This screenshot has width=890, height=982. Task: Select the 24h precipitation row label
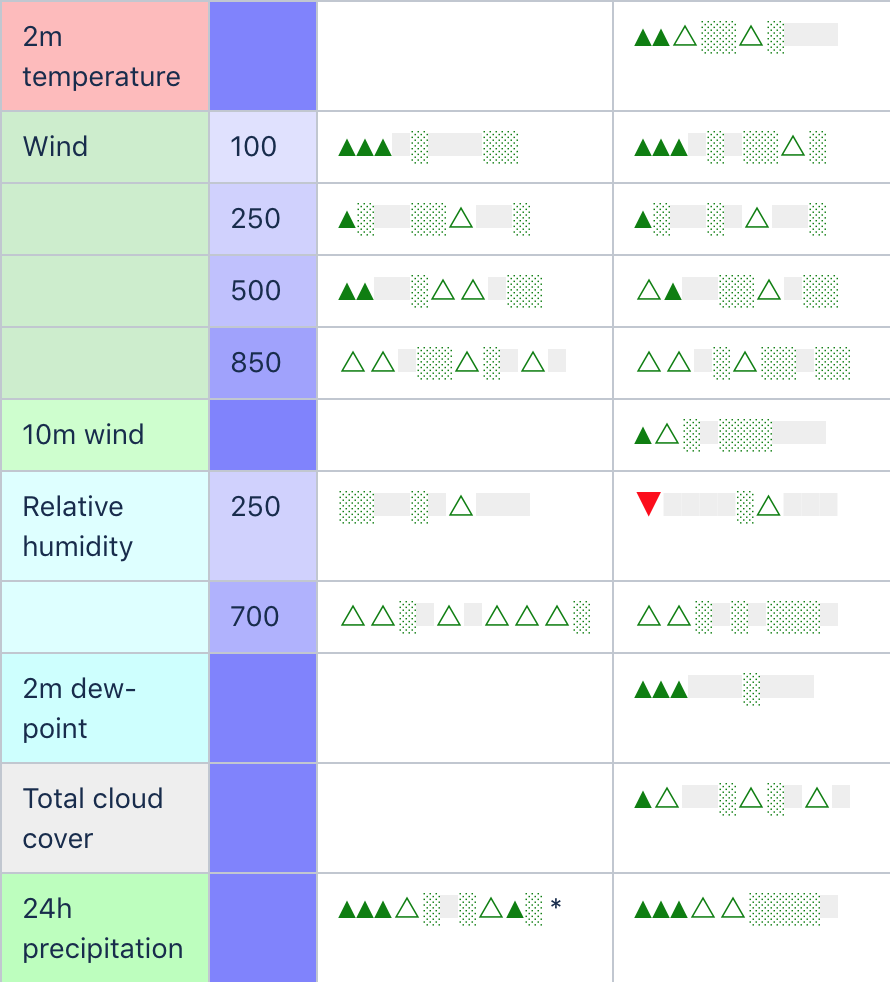point(103,928)
